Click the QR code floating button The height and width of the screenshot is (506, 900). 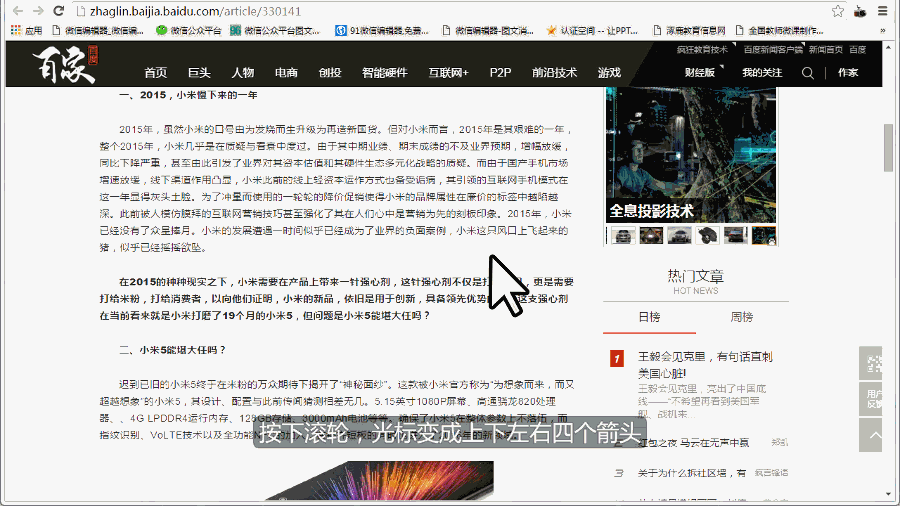point(871,363)
